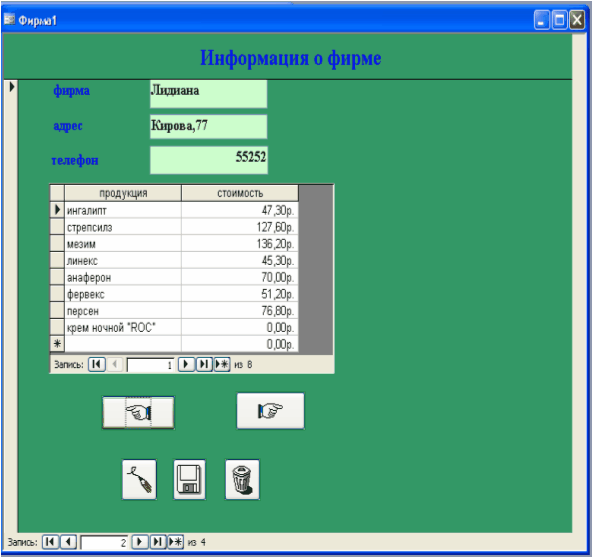Click the телефон field with 55252
Screen dimensions: 593x557
209,160
